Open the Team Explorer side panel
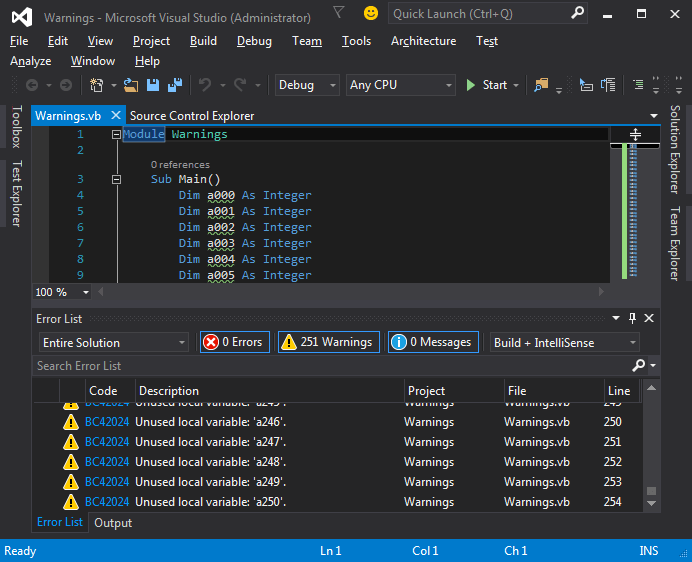Image resolution: width=692 pixels, height=562 pixels. tap(675, 243)
